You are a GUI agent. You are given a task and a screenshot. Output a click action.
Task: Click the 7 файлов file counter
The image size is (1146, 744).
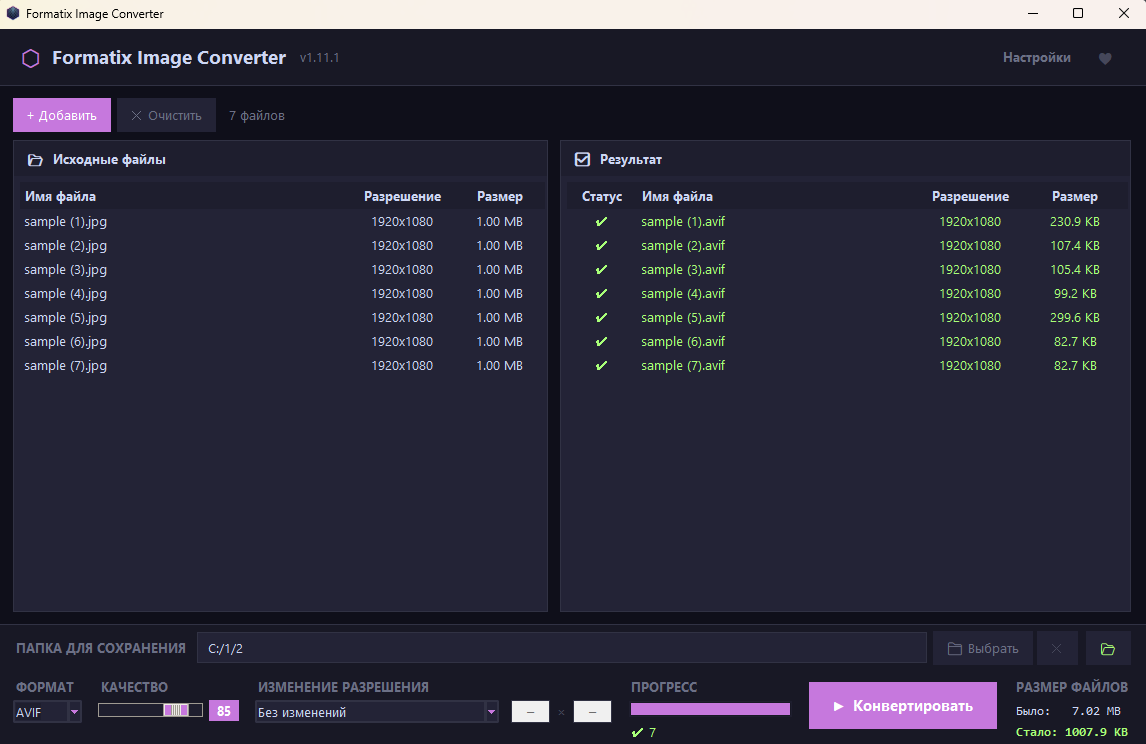(257, 115)
